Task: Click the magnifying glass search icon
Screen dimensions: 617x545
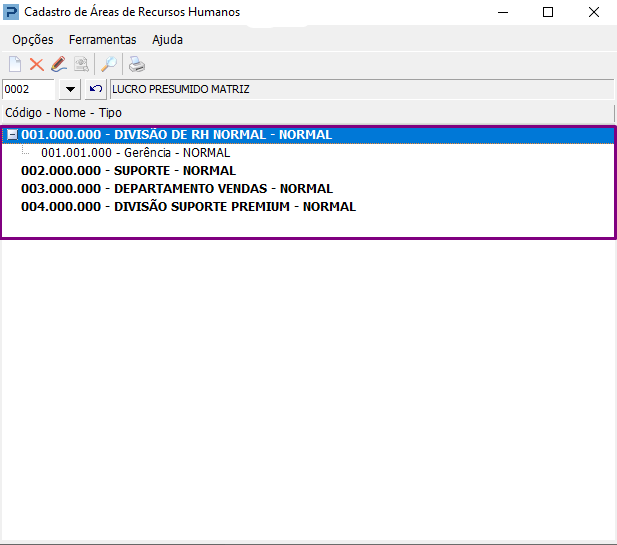Action: 109,64
